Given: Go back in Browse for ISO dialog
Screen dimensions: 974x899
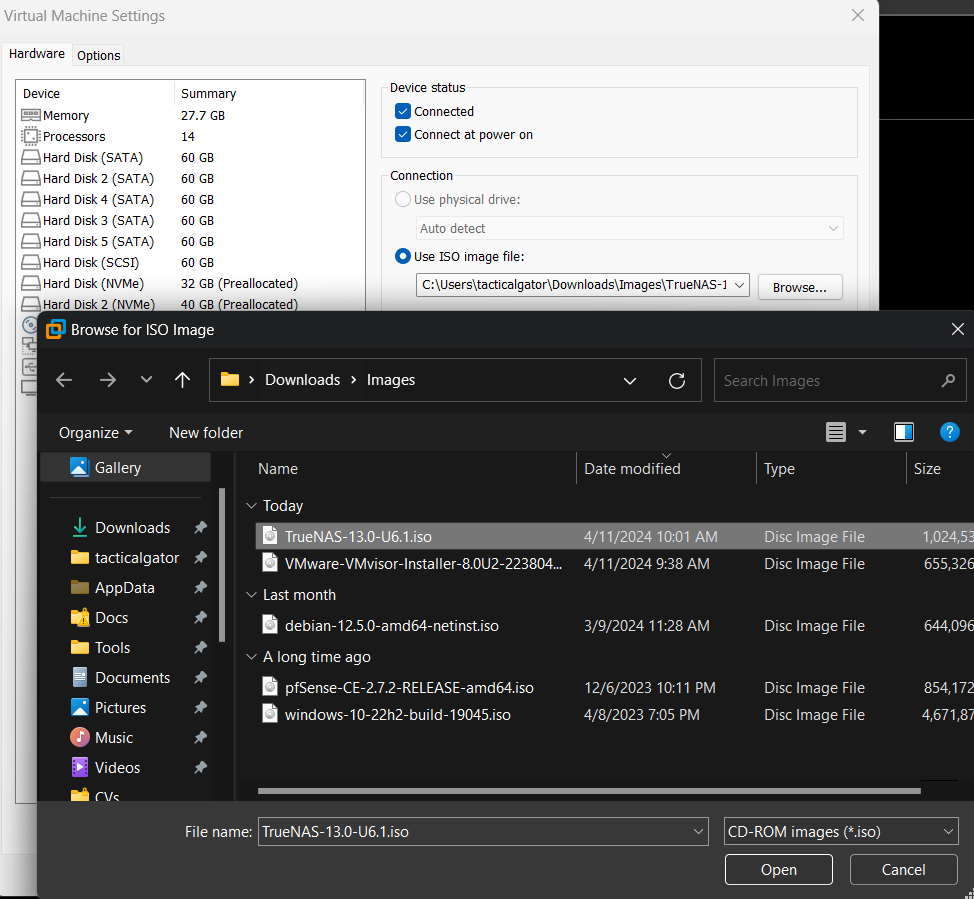Looking at the screenshot, I should (x=64, y=380).
